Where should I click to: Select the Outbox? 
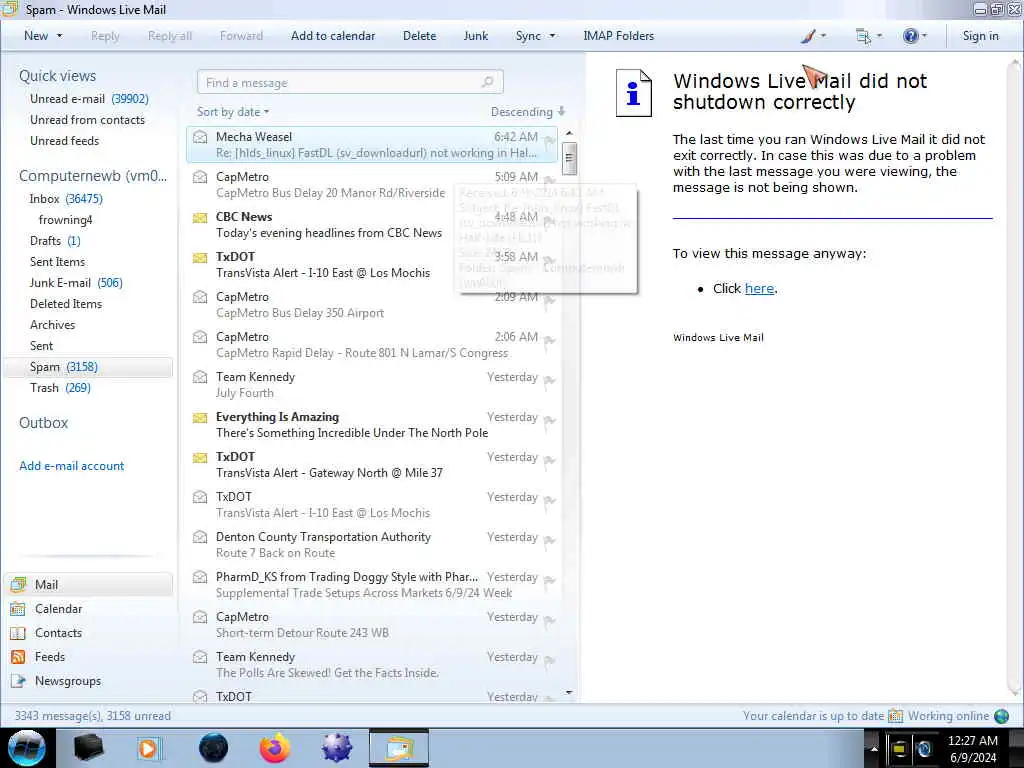[43, 423]
